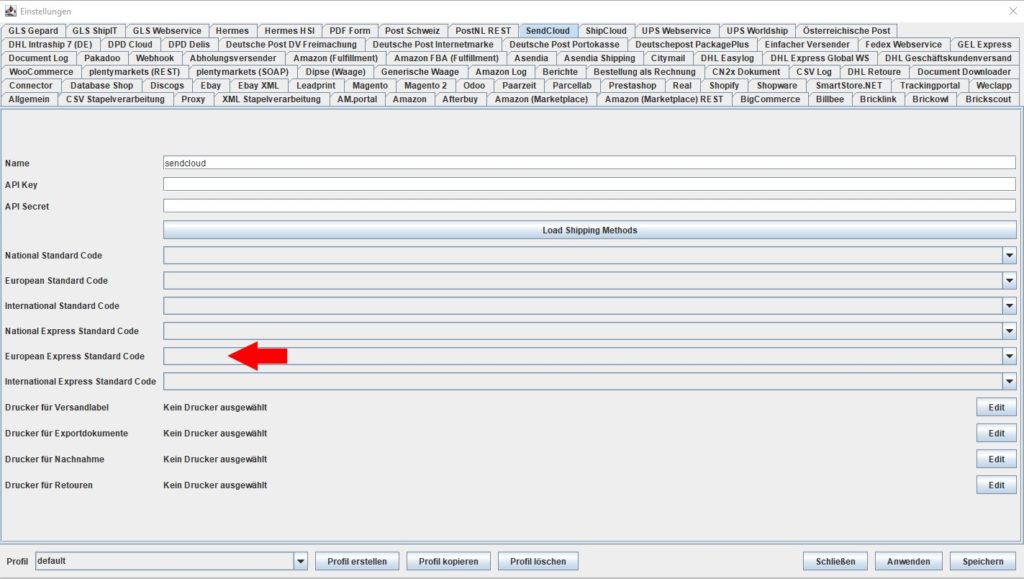Click Profil kopieren button
Viewport: 1024px width, 579px height.
(x=448, y=561)
